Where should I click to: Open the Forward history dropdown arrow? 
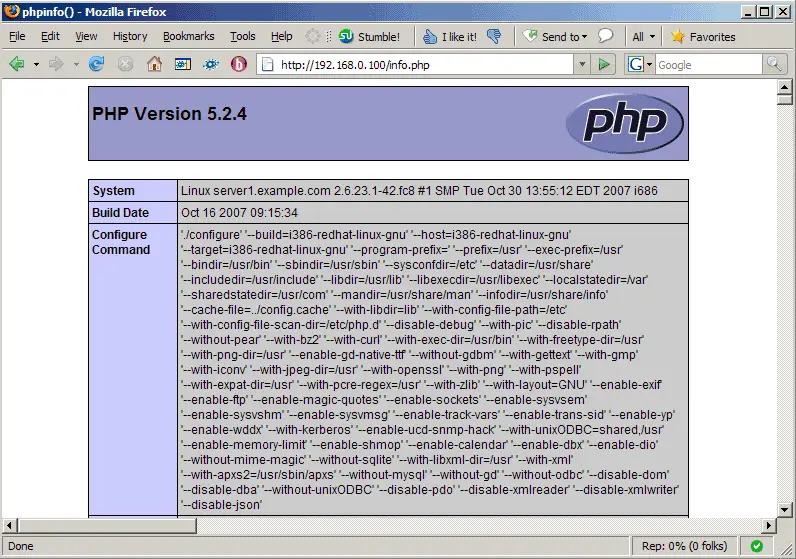pos(76,64)
